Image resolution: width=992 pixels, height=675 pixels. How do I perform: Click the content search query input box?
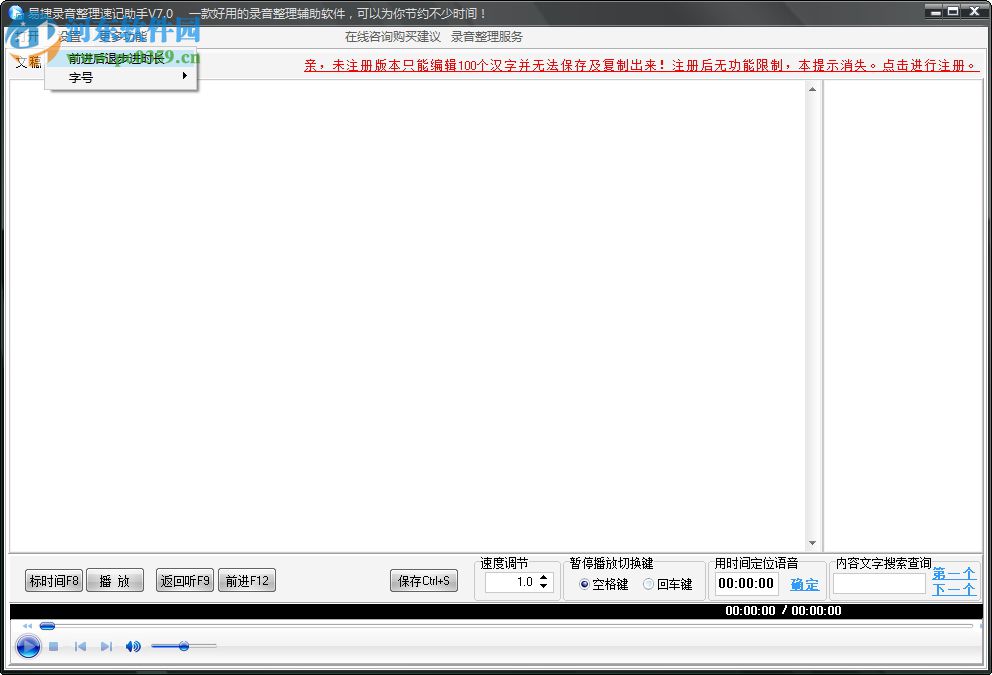[879, 585]
